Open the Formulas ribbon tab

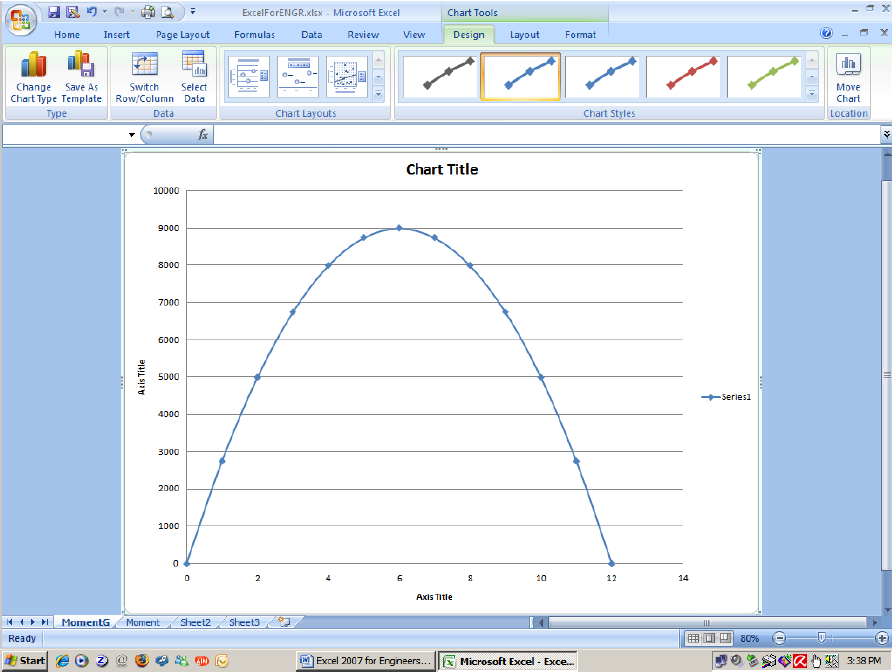[254, 34]
